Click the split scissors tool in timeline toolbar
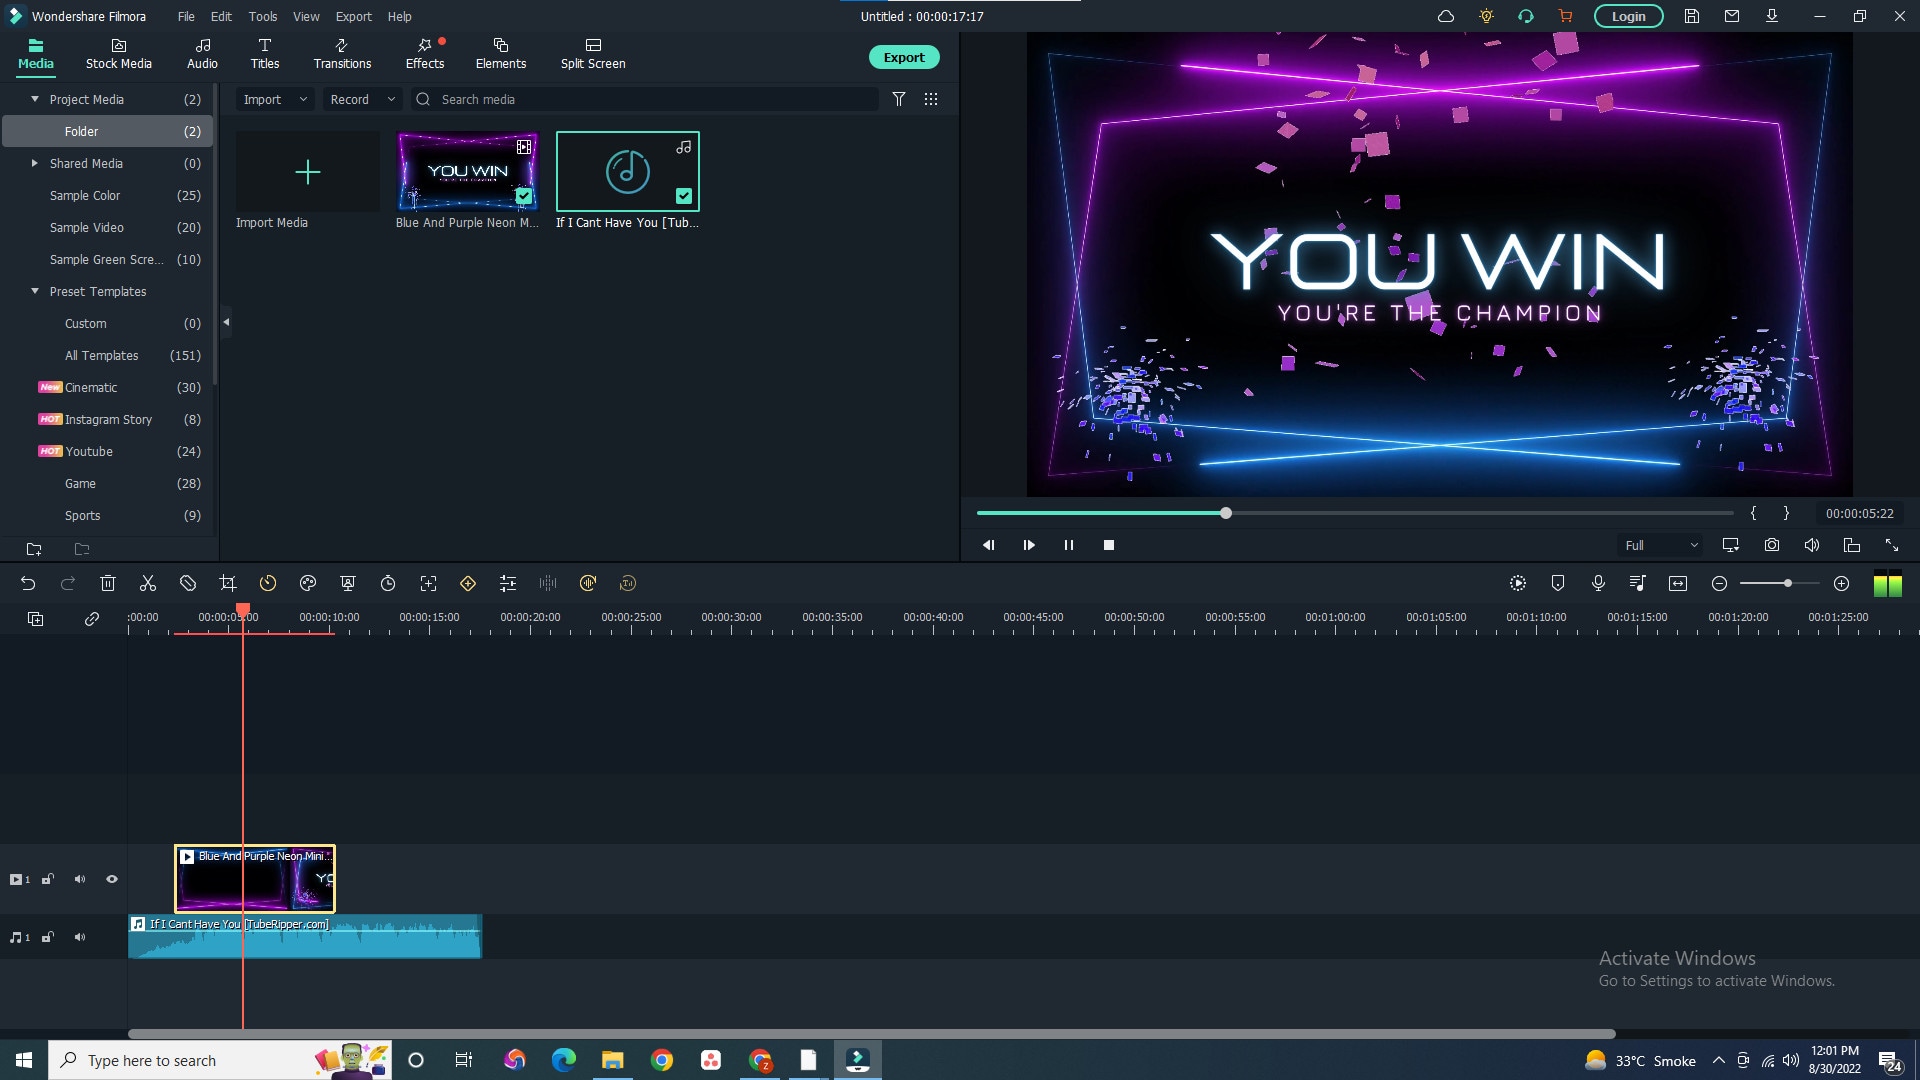The height and width of the screenshot is (1080, 1920). coord(148,583)
